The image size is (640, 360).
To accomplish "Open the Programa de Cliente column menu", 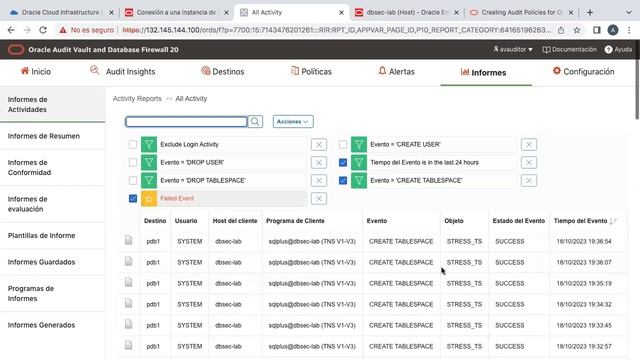I will (295, 221).
